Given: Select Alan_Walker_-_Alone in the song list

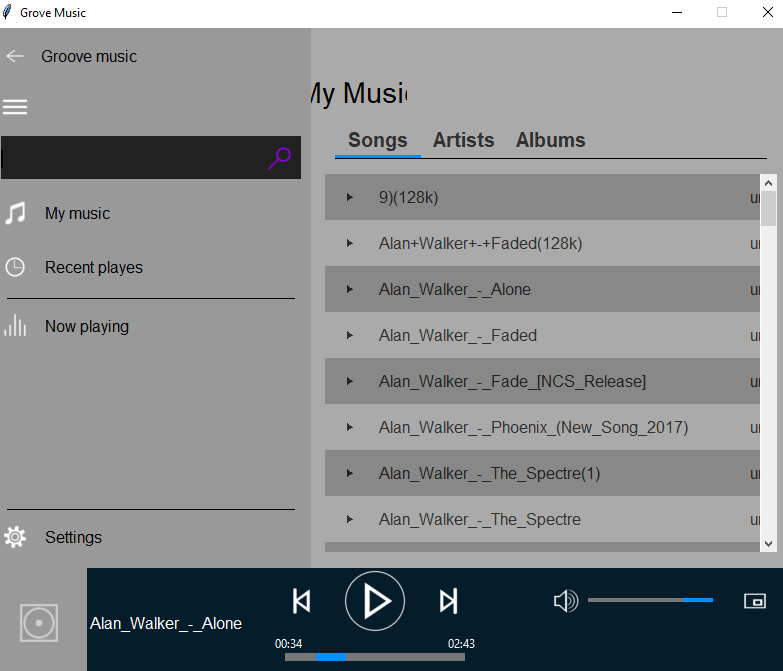Looking at the screenshot, I should click(x=542, y=289).
